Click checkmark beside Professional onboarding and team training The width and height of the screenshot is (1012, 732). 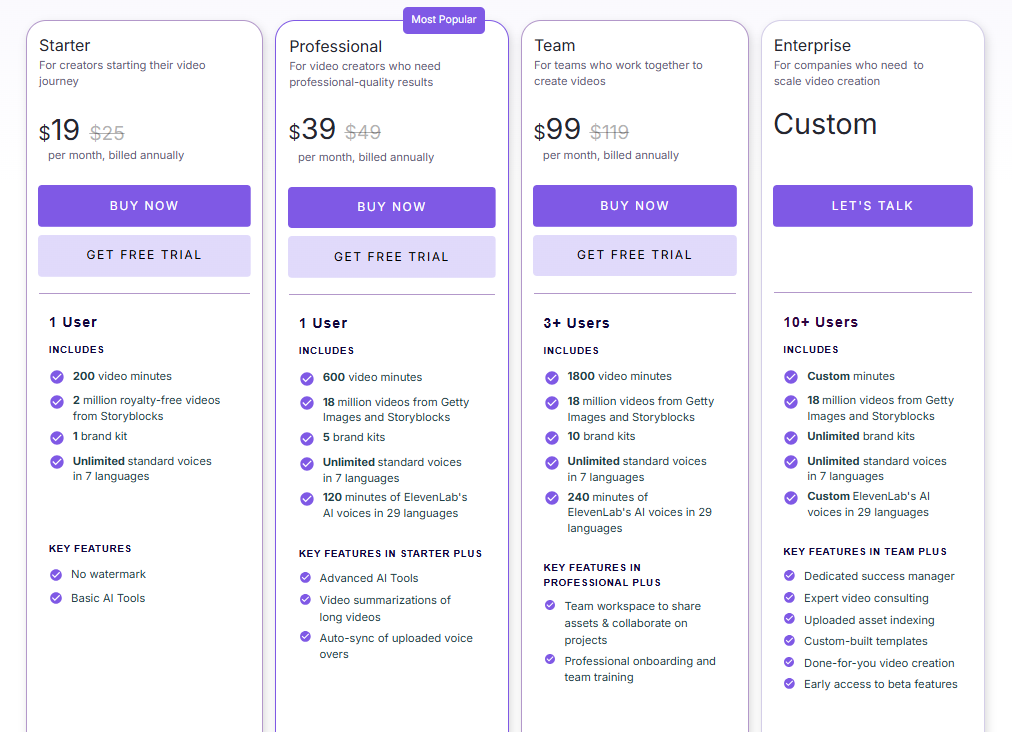pyautogui.click(x=550, y=659)
